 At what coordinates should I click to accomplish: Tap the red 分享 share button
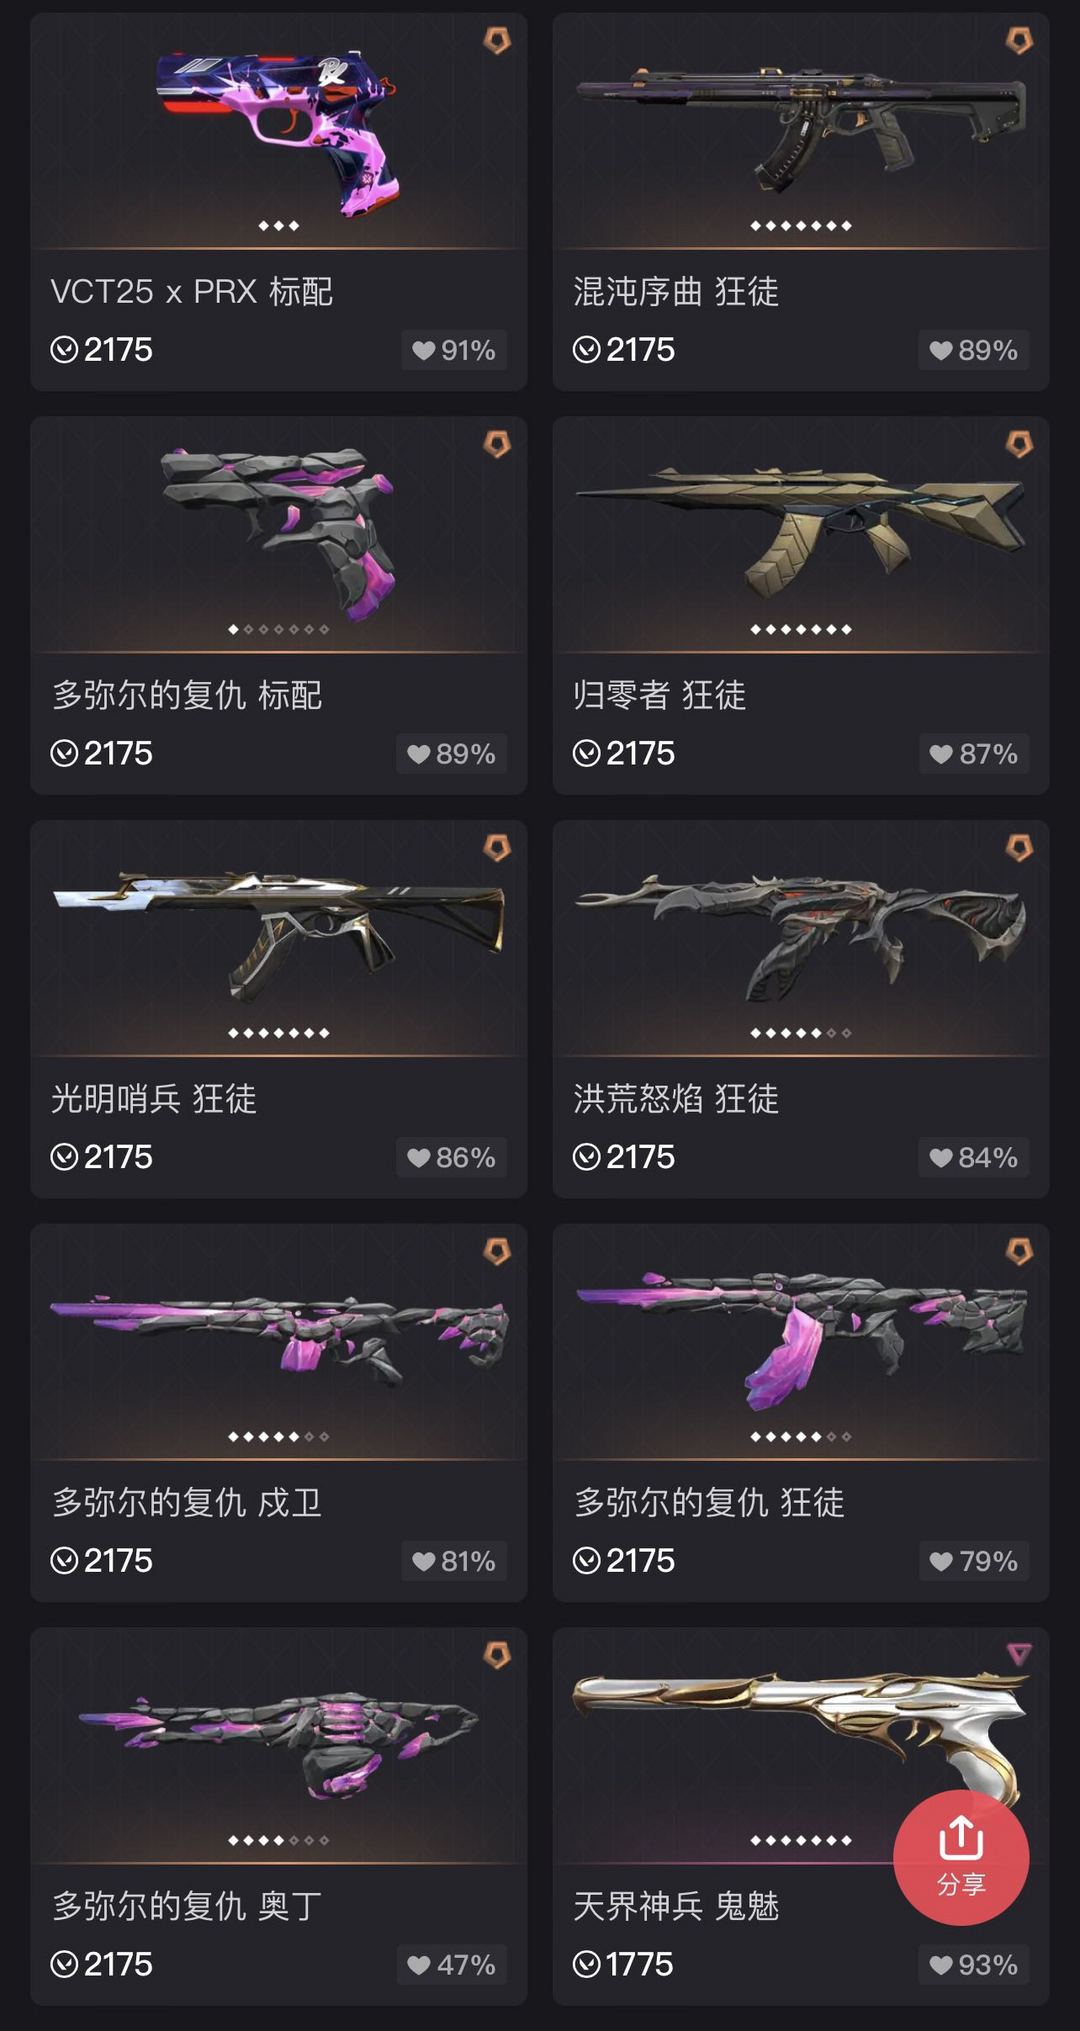pyautogui.click(x=961, y=1857)
